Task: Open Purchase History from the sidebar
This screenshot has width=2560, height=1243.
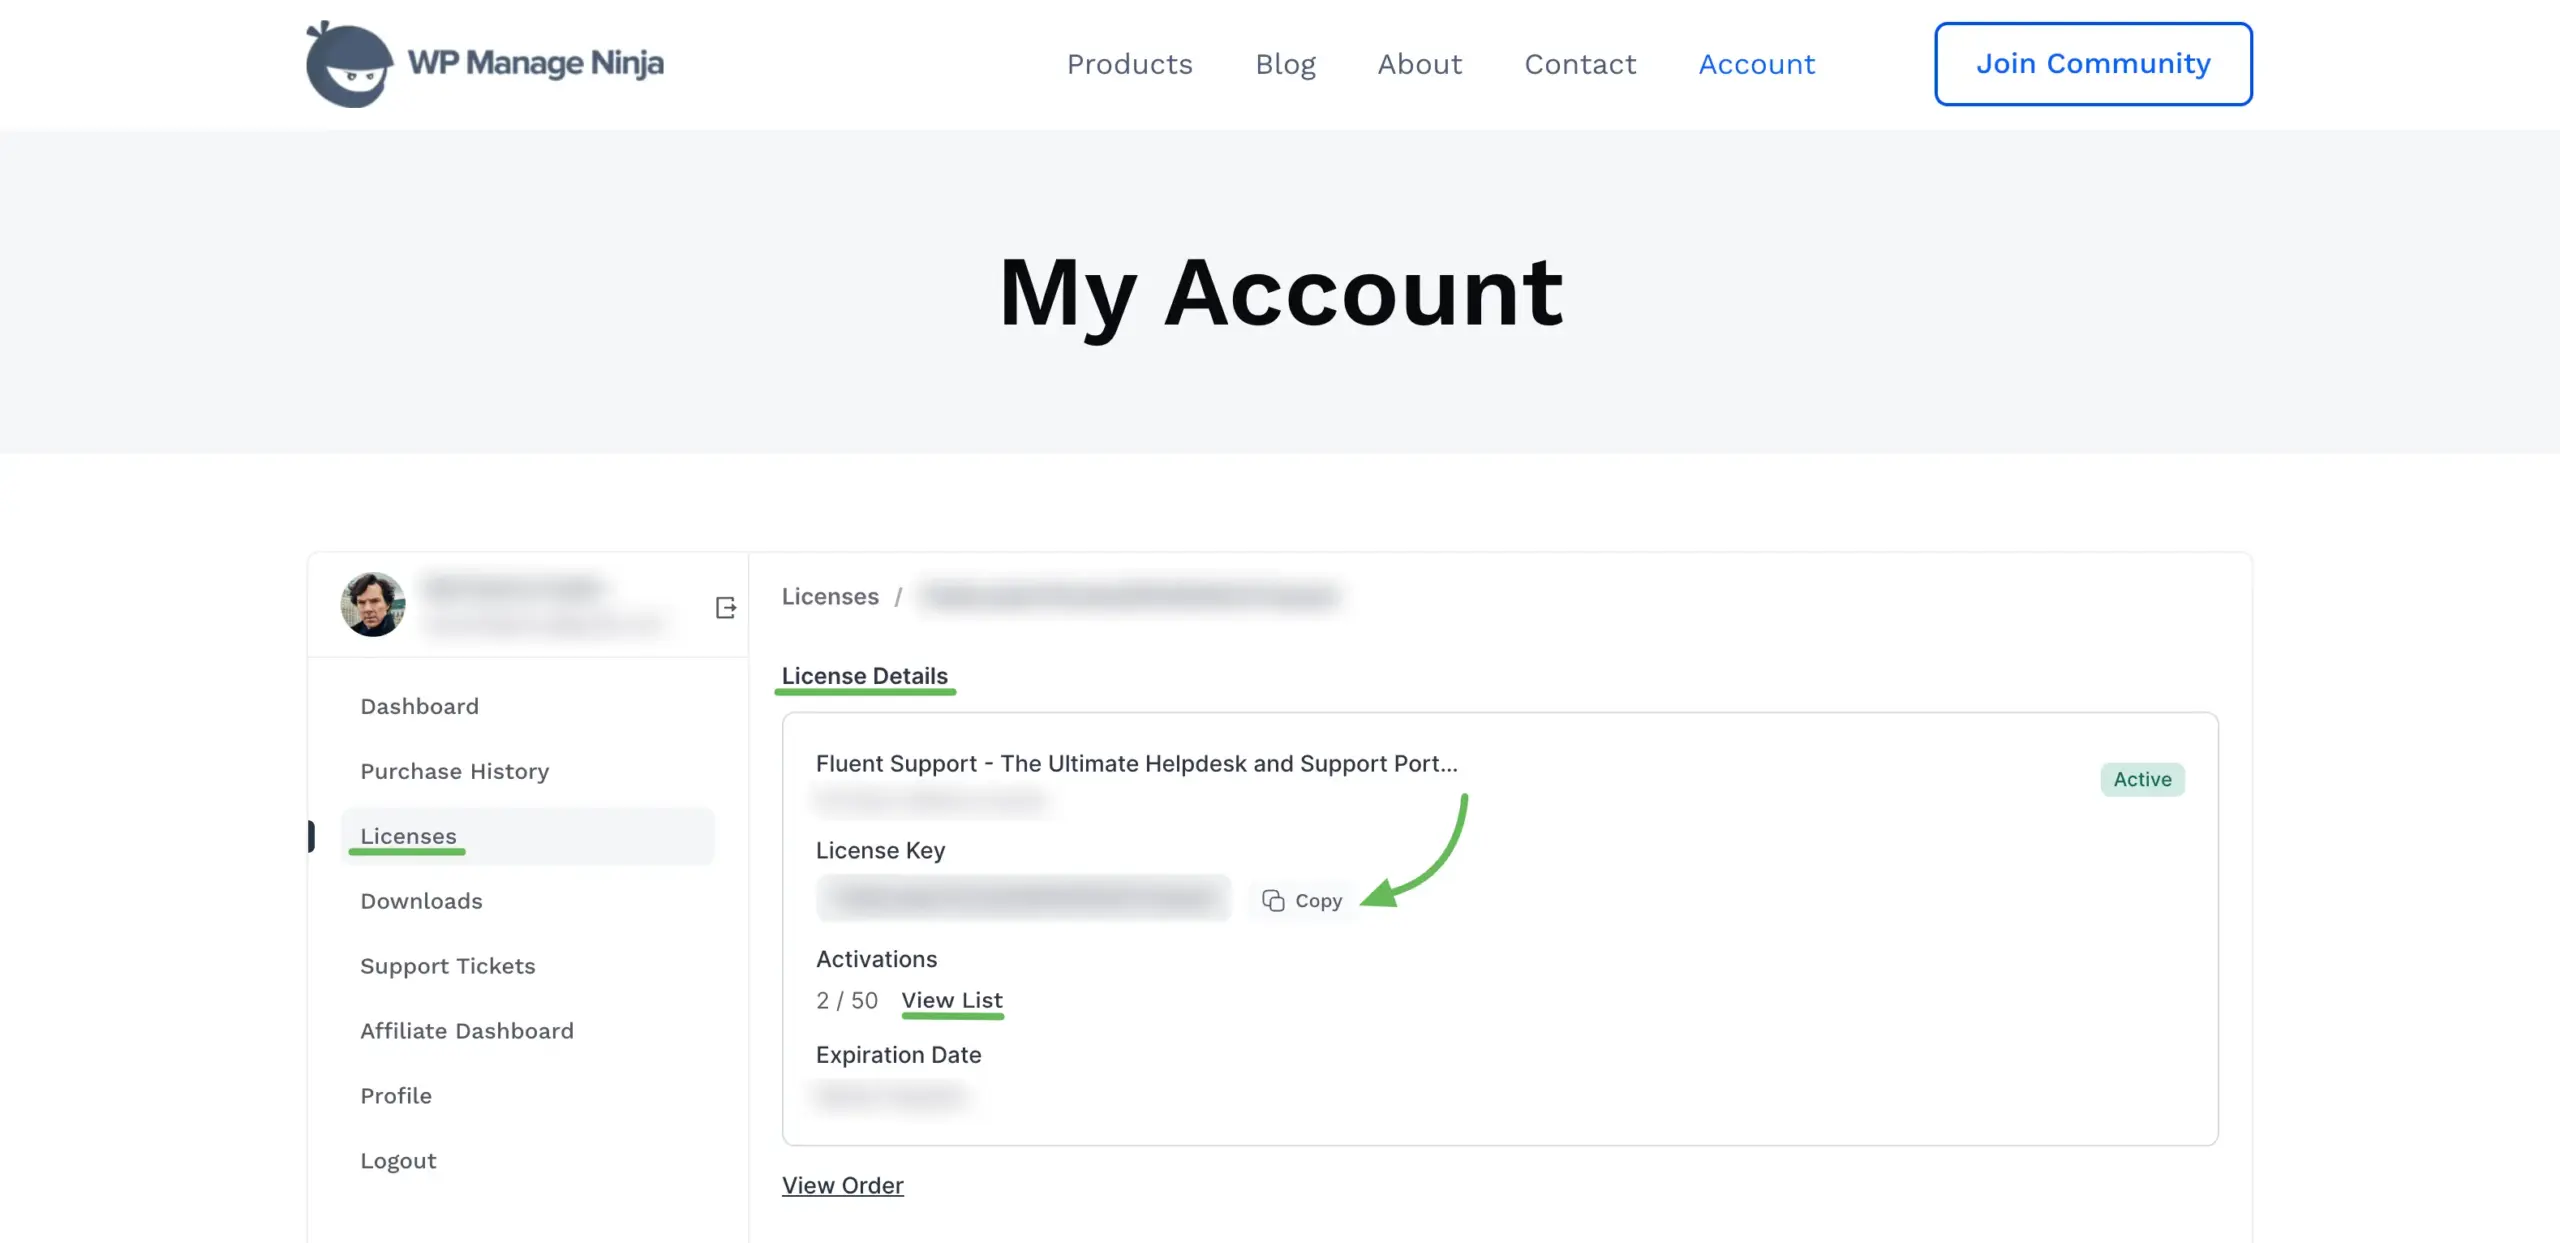Action: (x=454, y=771)
